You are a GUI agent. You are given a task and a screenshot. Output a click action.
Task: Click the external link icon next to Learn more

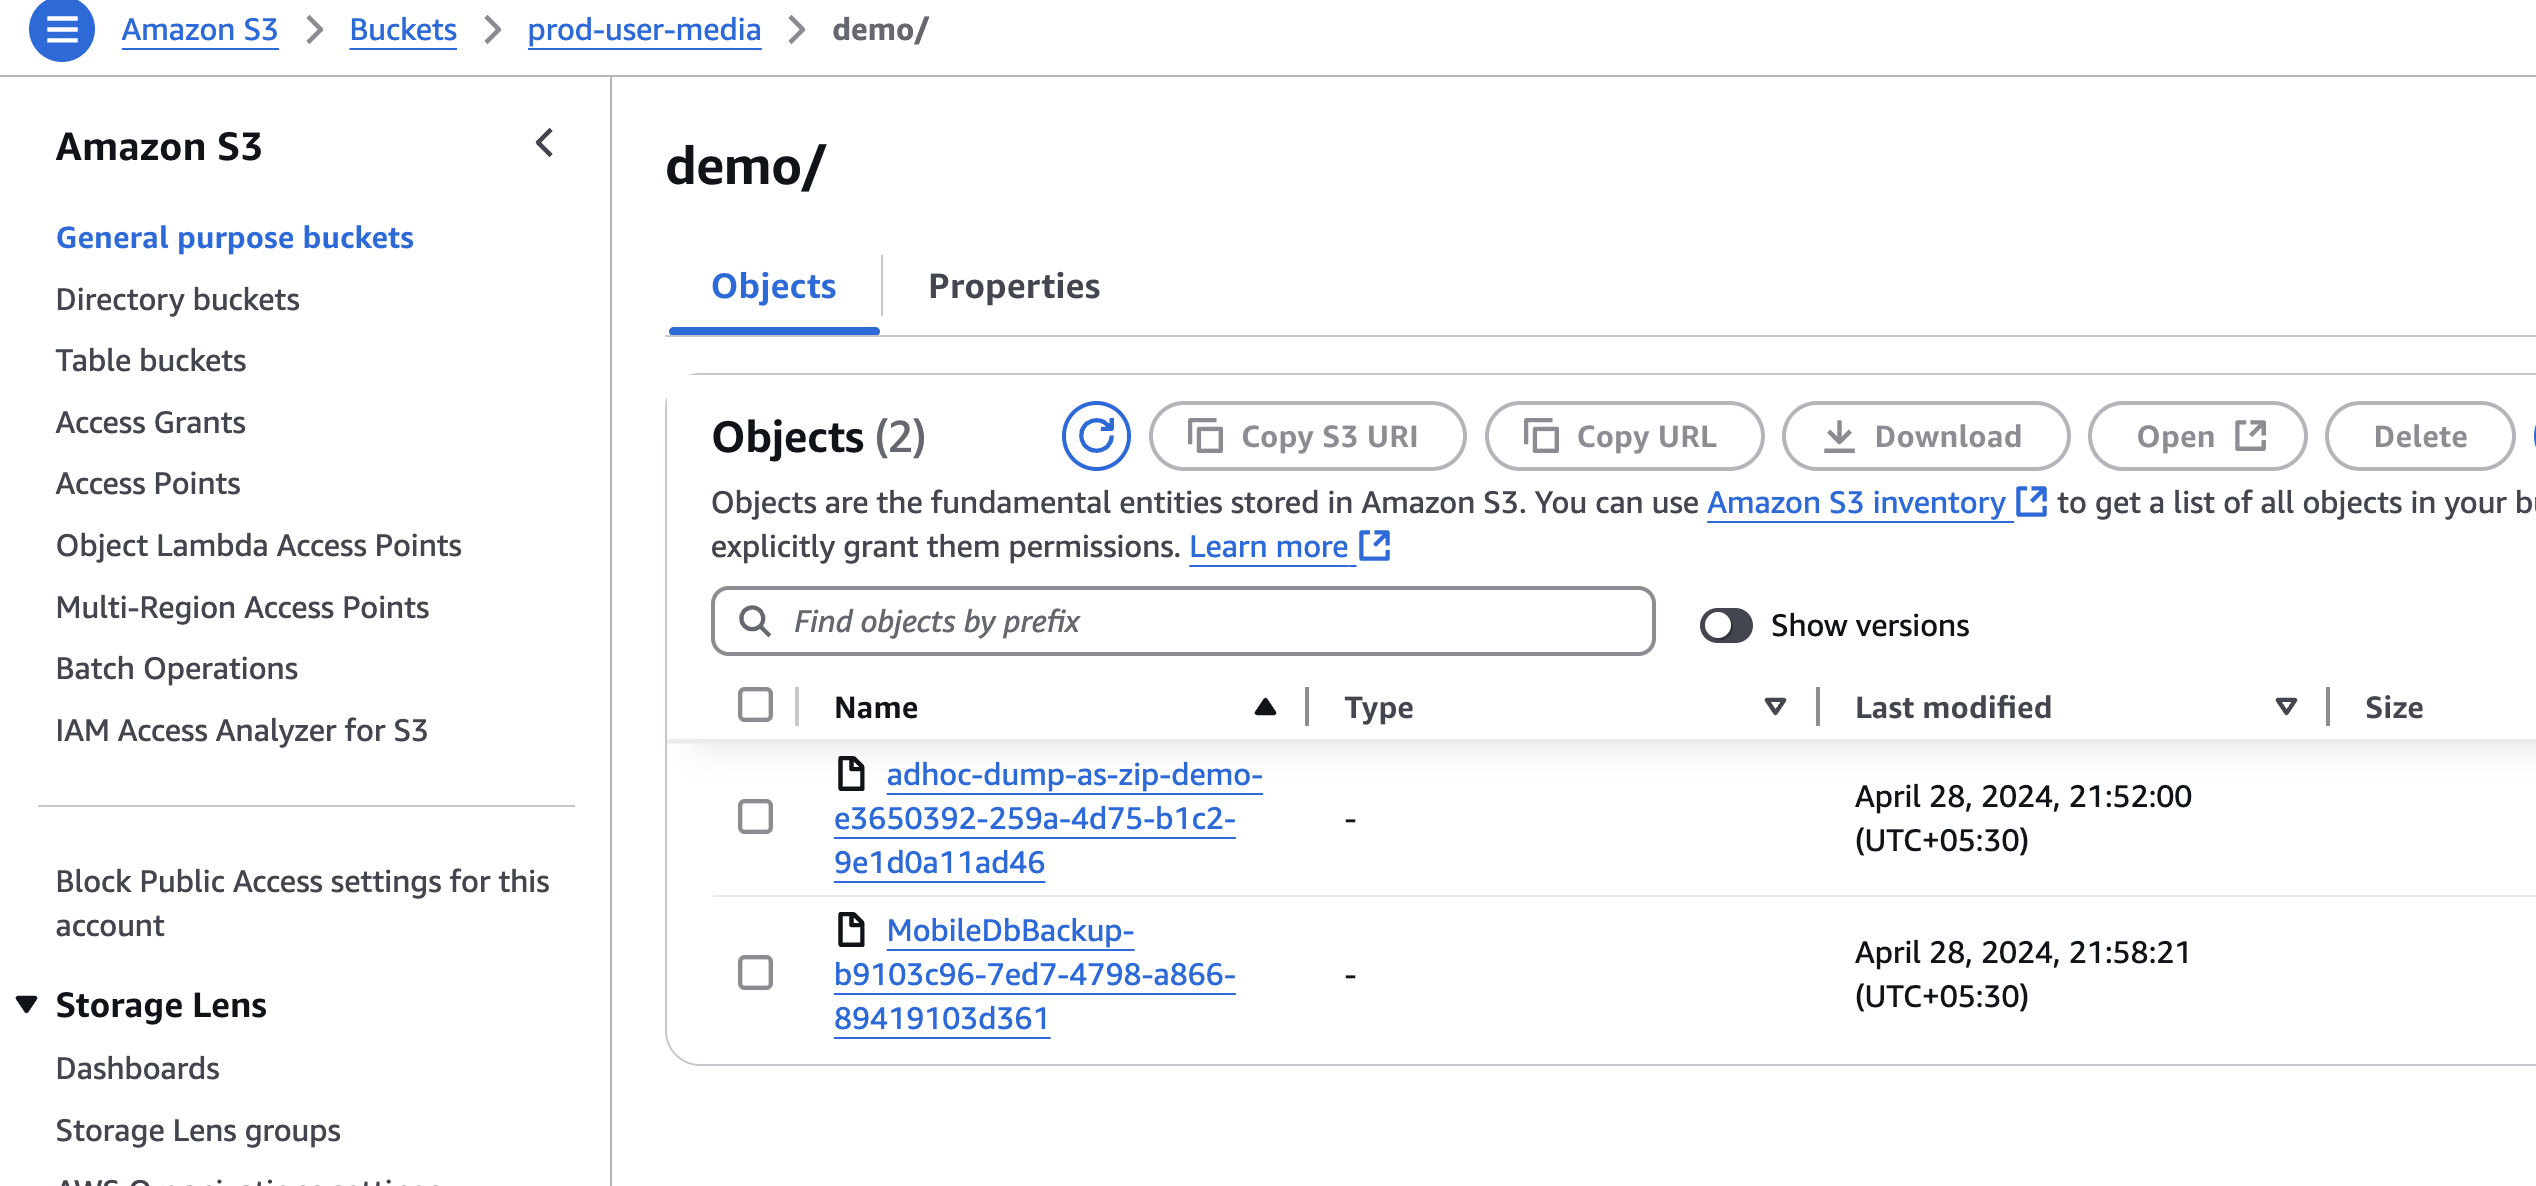click(1375, 546)
